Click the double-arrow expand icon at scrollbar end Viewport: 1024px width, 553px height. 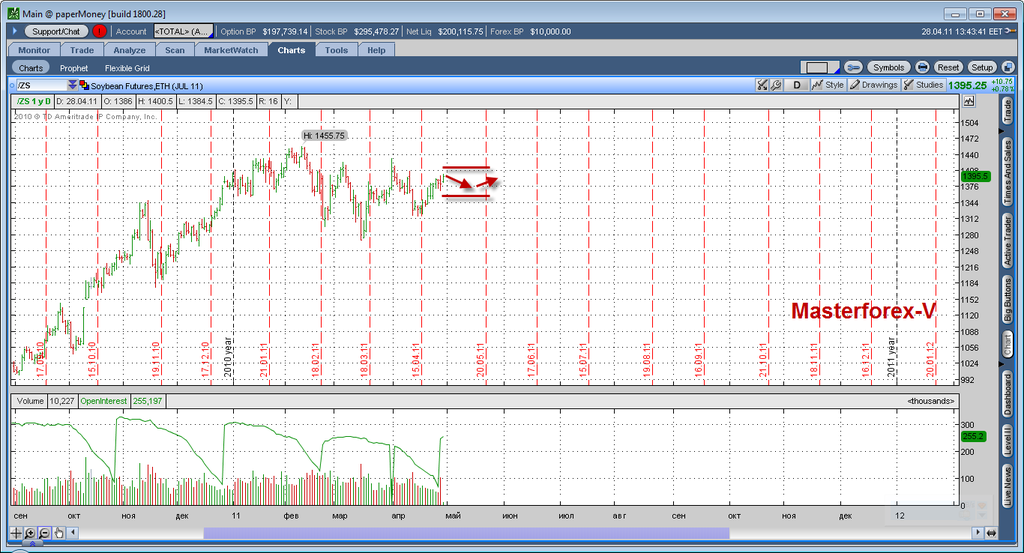click(991, 533)
